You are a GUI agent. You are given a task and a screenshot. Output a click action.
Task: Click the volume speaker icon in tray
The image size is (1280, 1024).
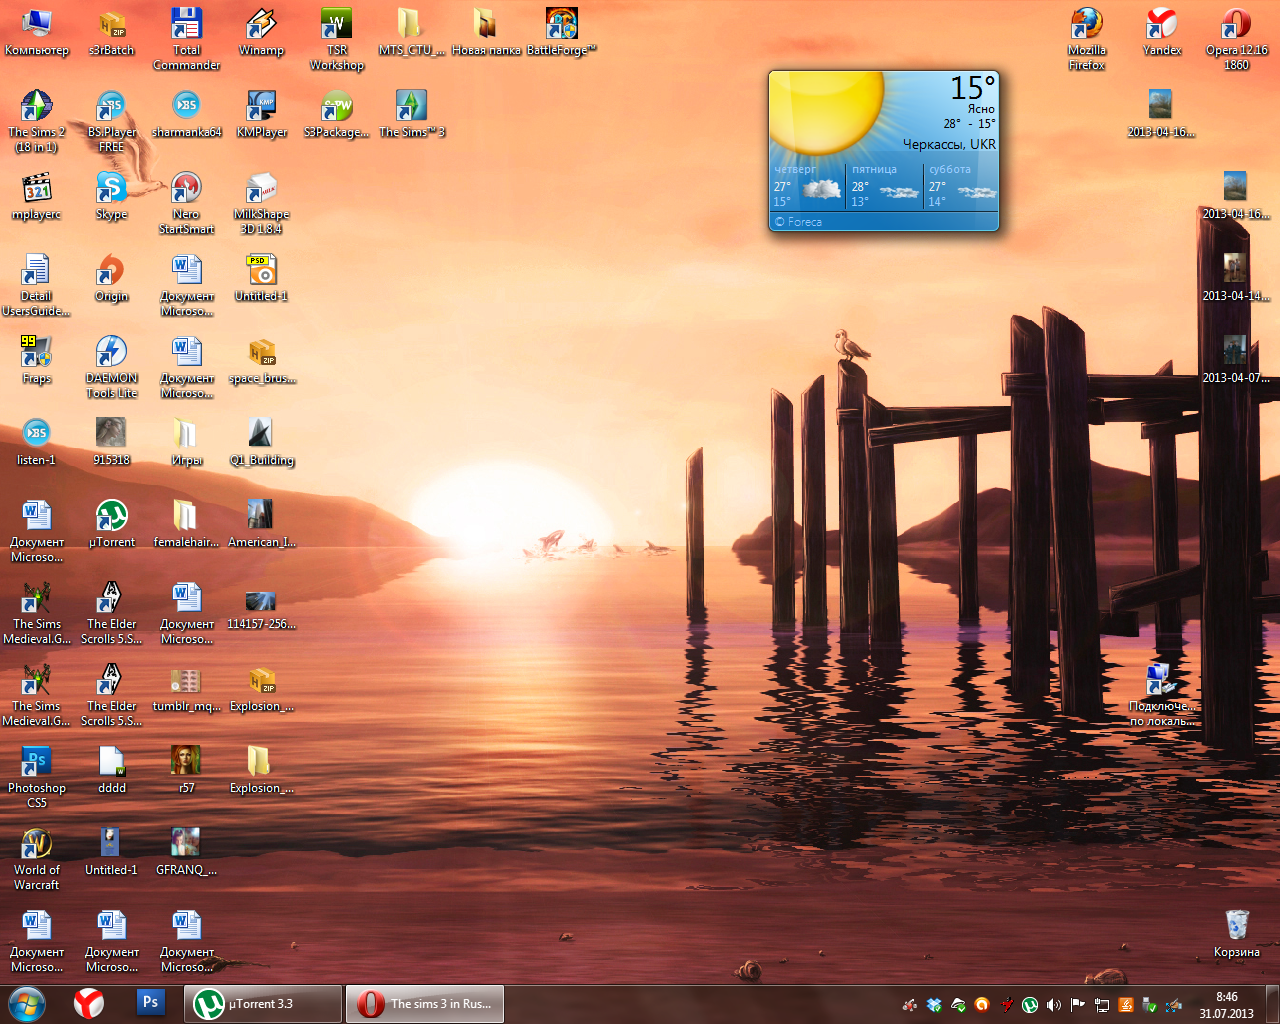(1053, 1005)
